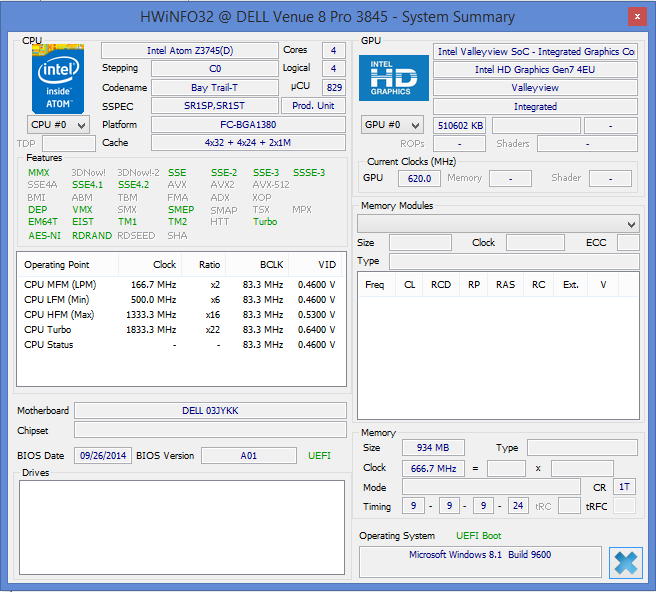The width and height of the screenshot is (656, 592).
Task: Open the CPU #0 selector dropdown
Action: [58, 125]
